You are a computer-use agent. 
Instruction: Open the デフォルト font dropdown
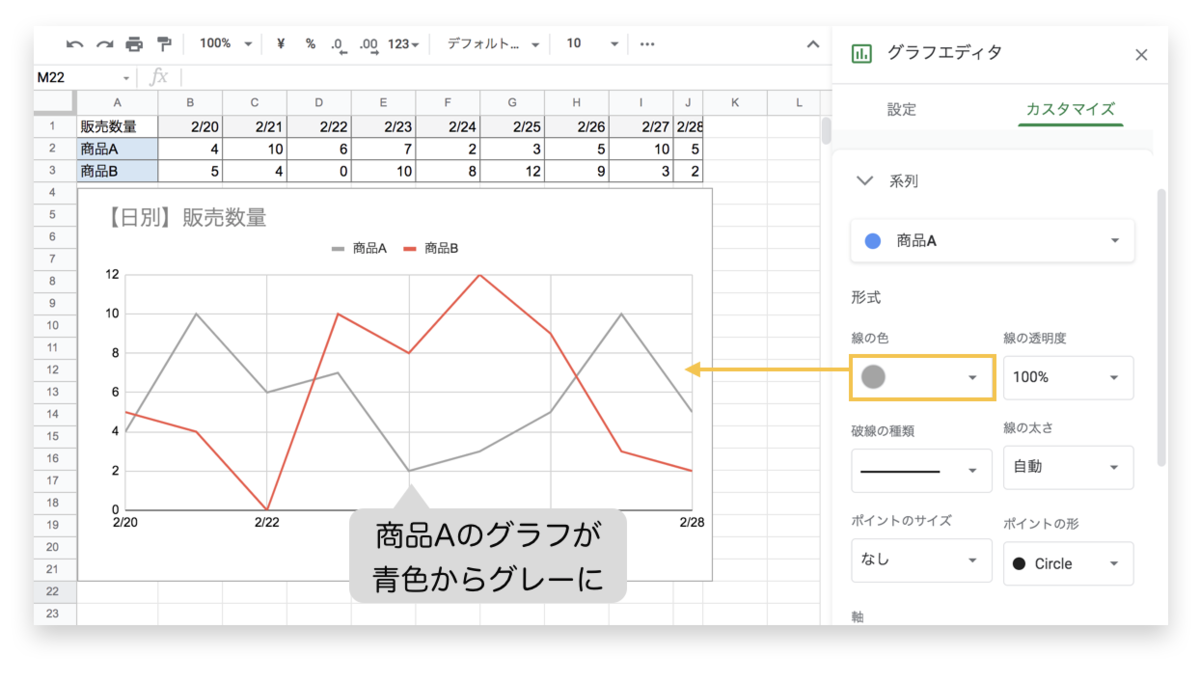coord(493,44)
